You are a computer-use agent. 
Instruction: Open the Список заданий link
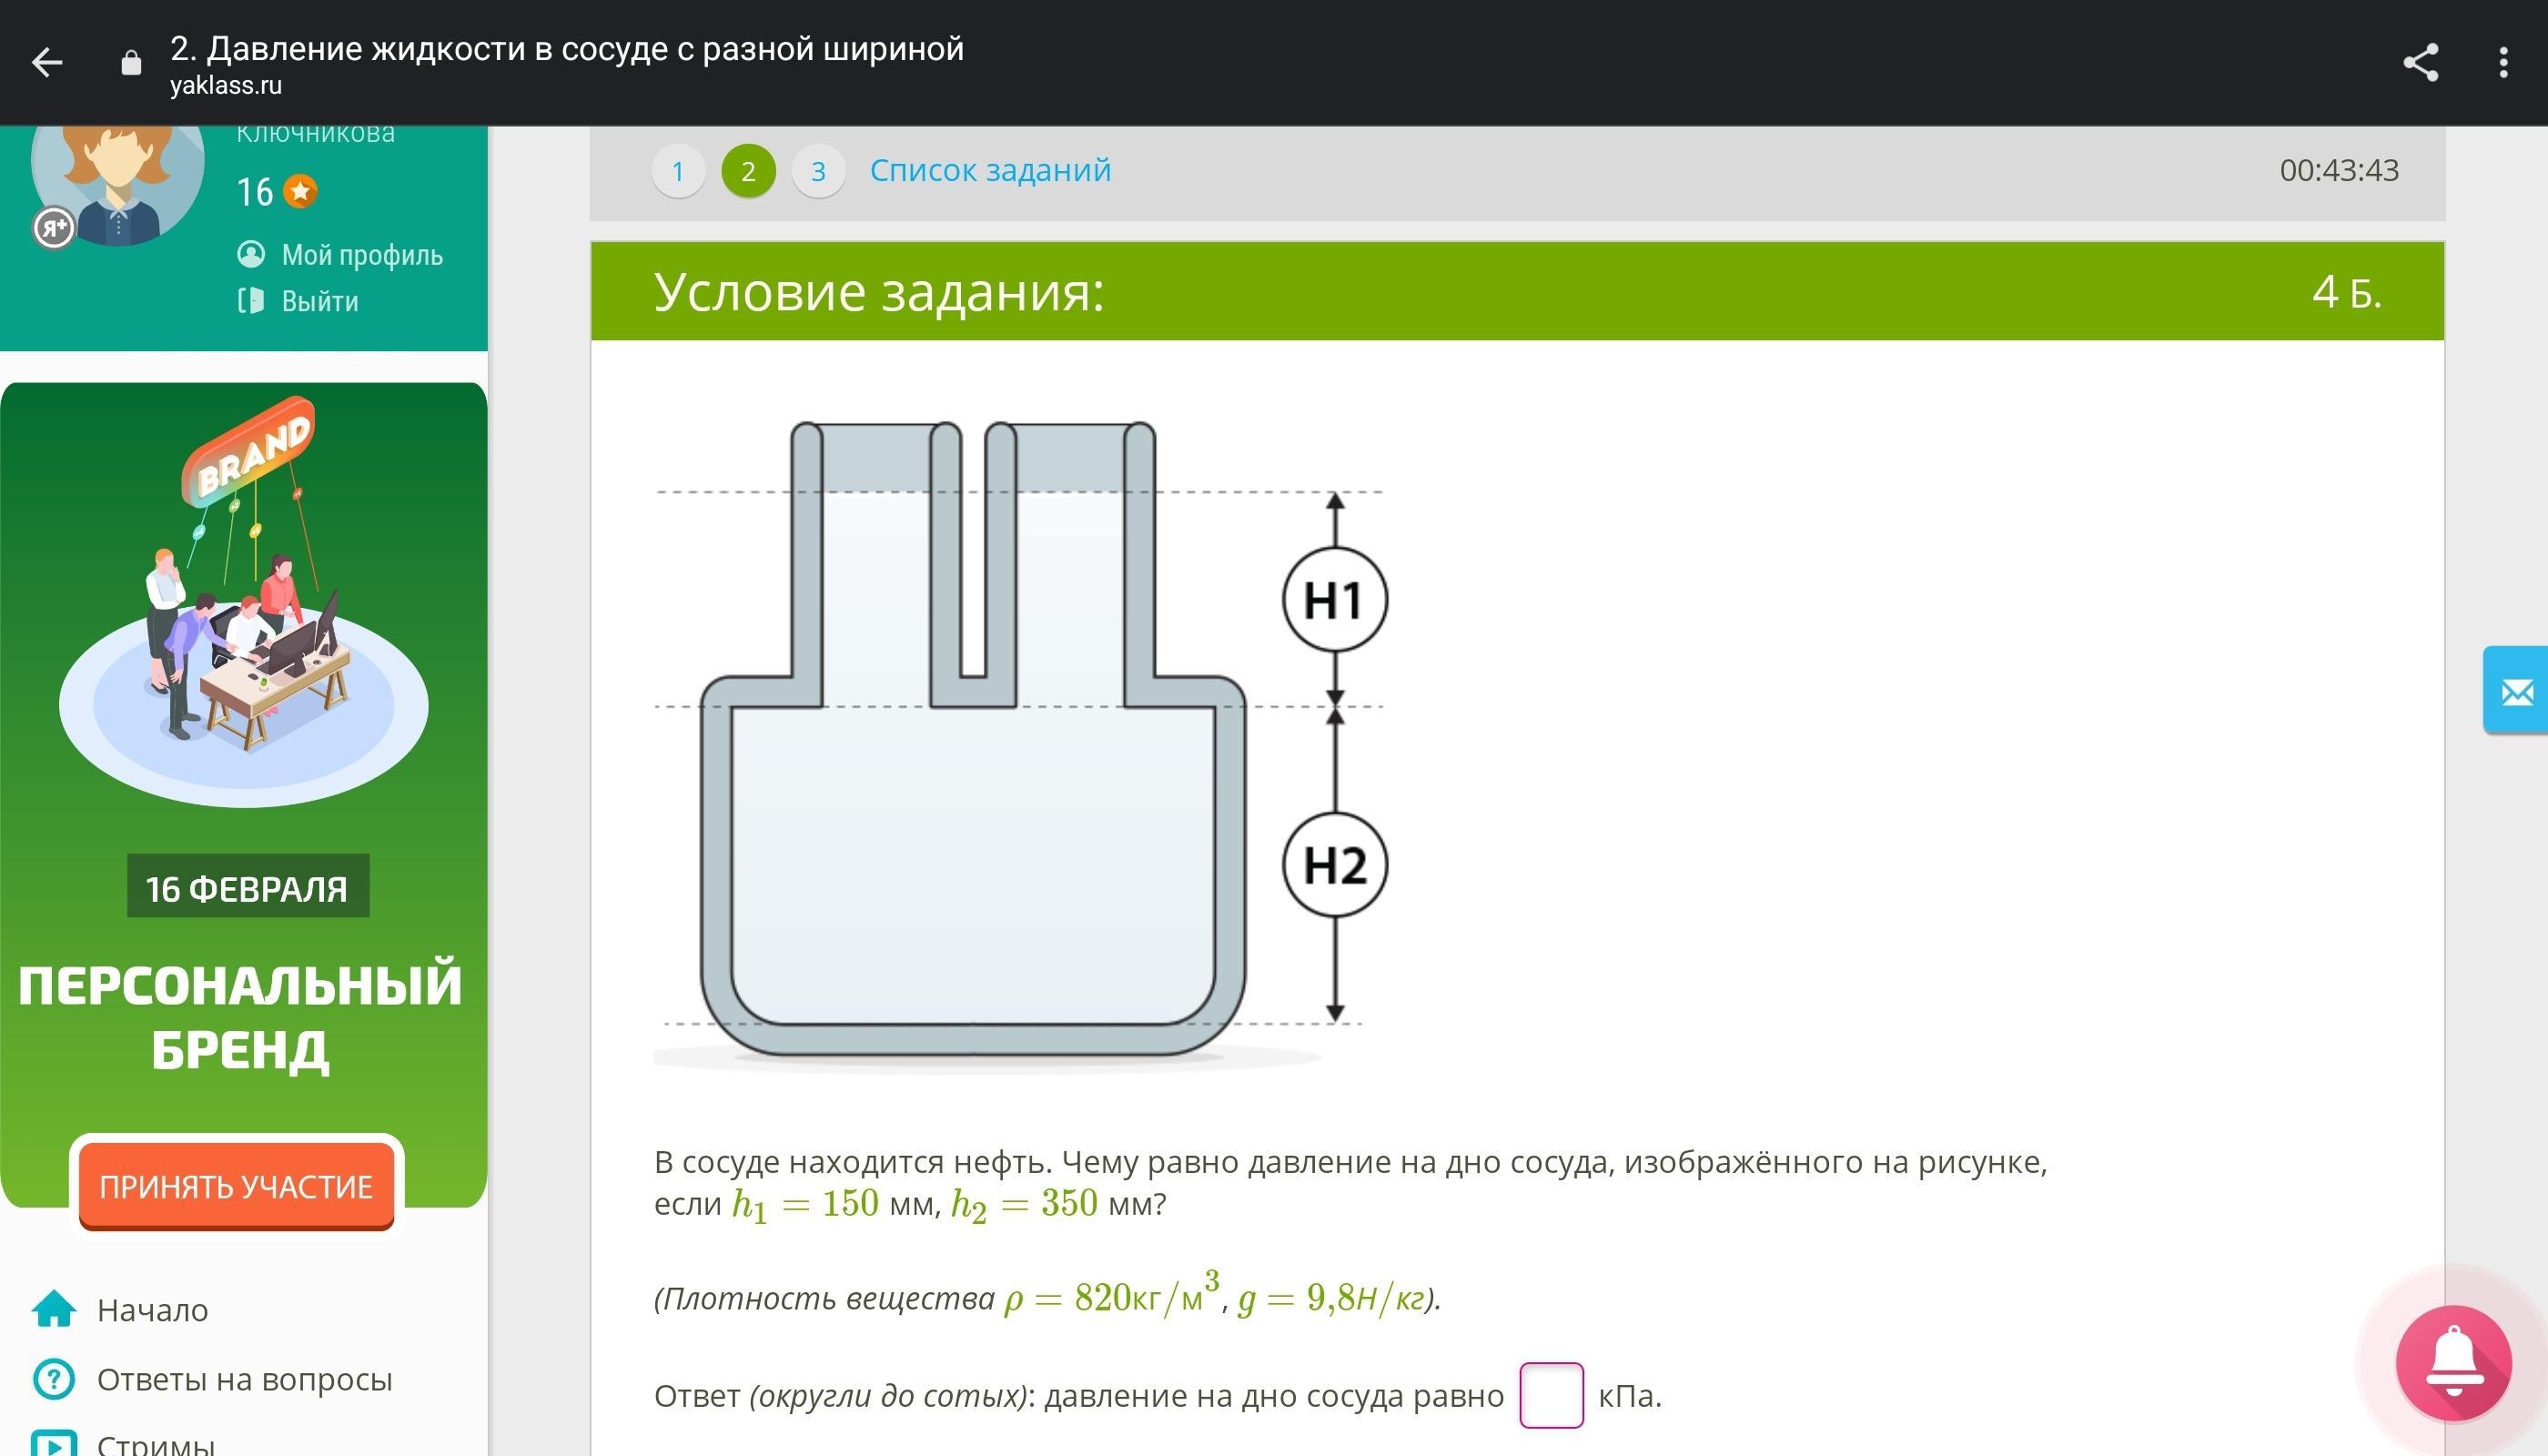click(989, 170)
